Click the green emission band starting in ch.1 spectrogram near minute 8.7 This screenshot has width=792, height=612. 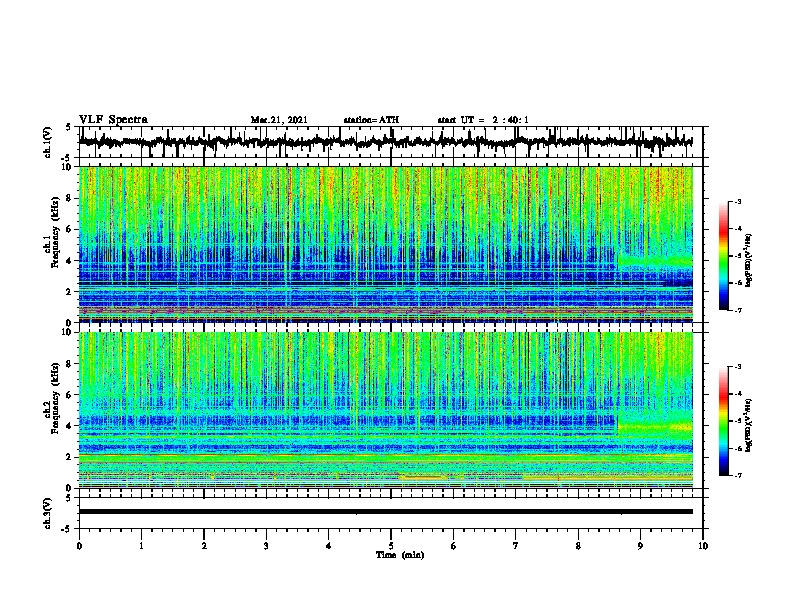655,261
